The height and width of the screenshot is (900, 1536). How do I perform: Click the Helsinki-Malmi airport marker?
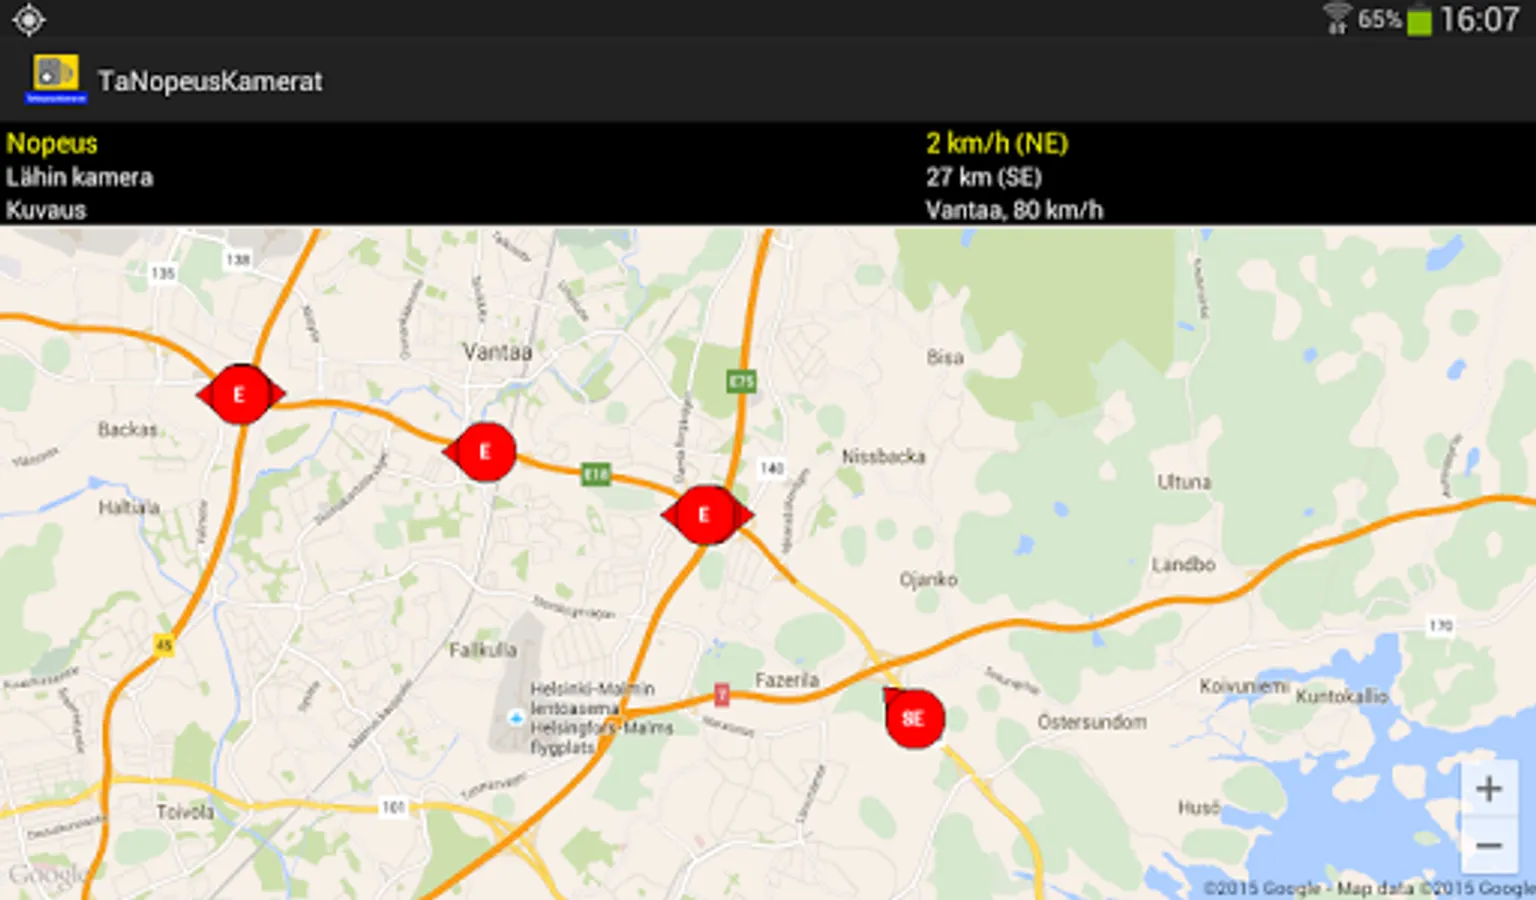(x=515, y=717)
